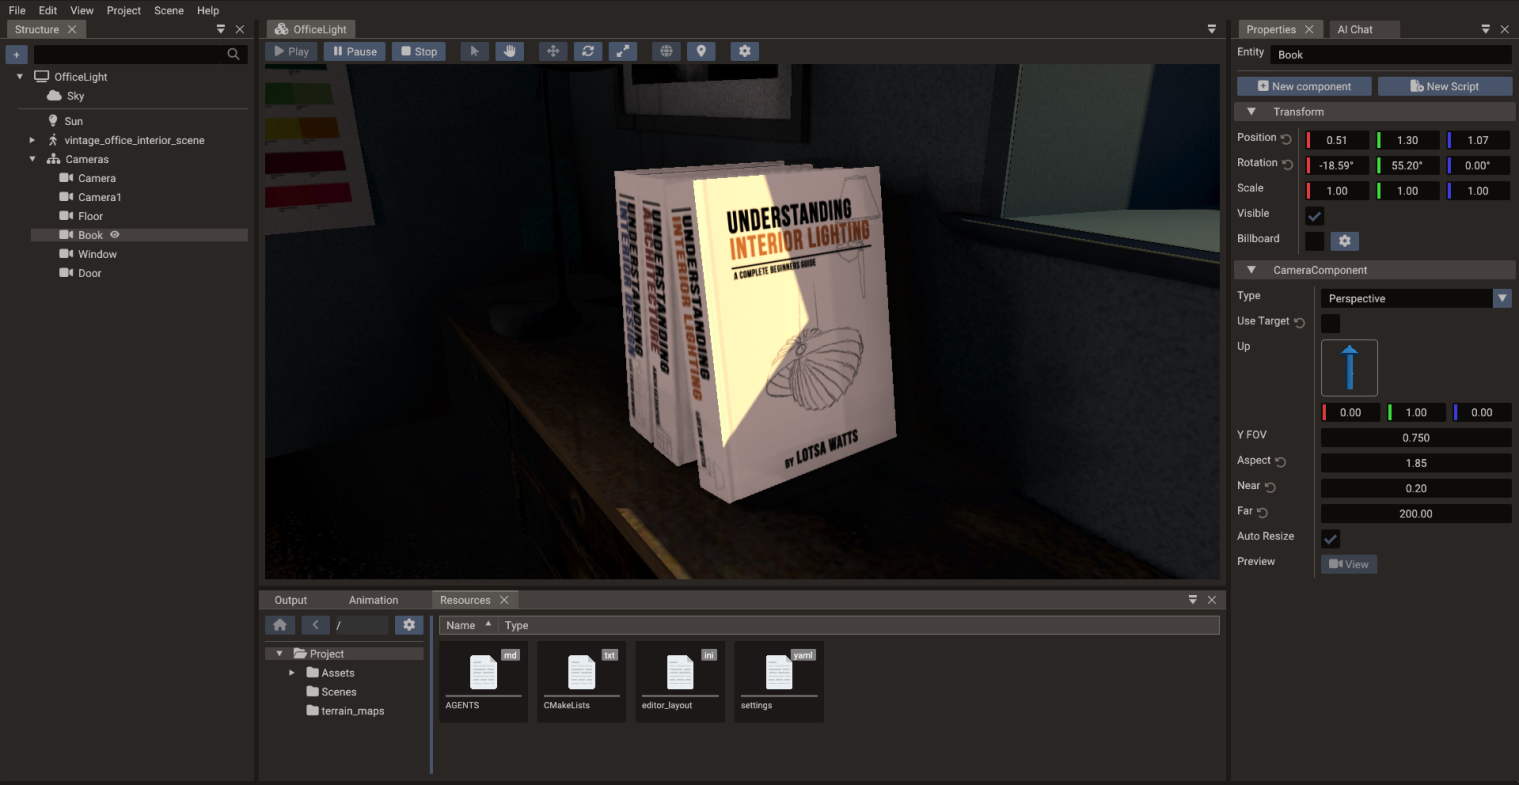Expand the Assets folder
The image size is (1519, 785).
tap(292, 673)
